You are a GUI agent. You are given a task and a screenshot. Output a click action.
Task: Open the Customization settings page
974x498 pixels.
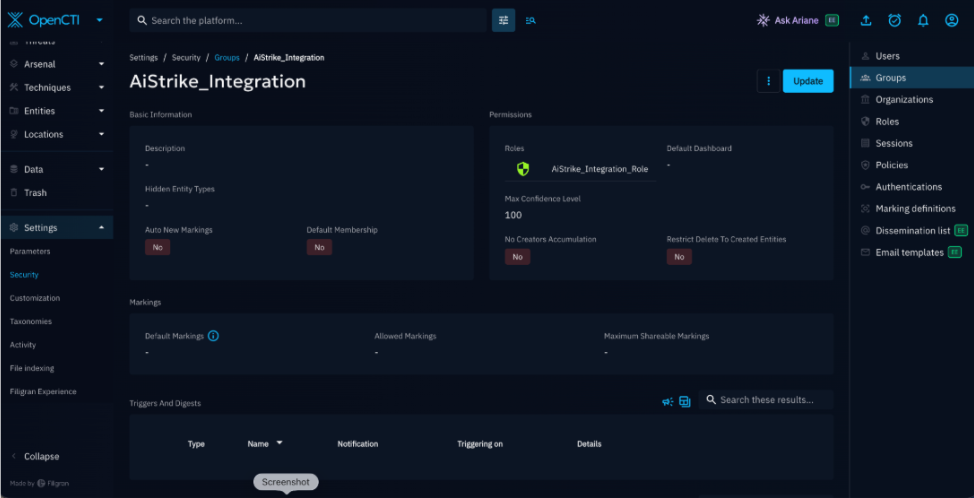click(x=35, y=298)
